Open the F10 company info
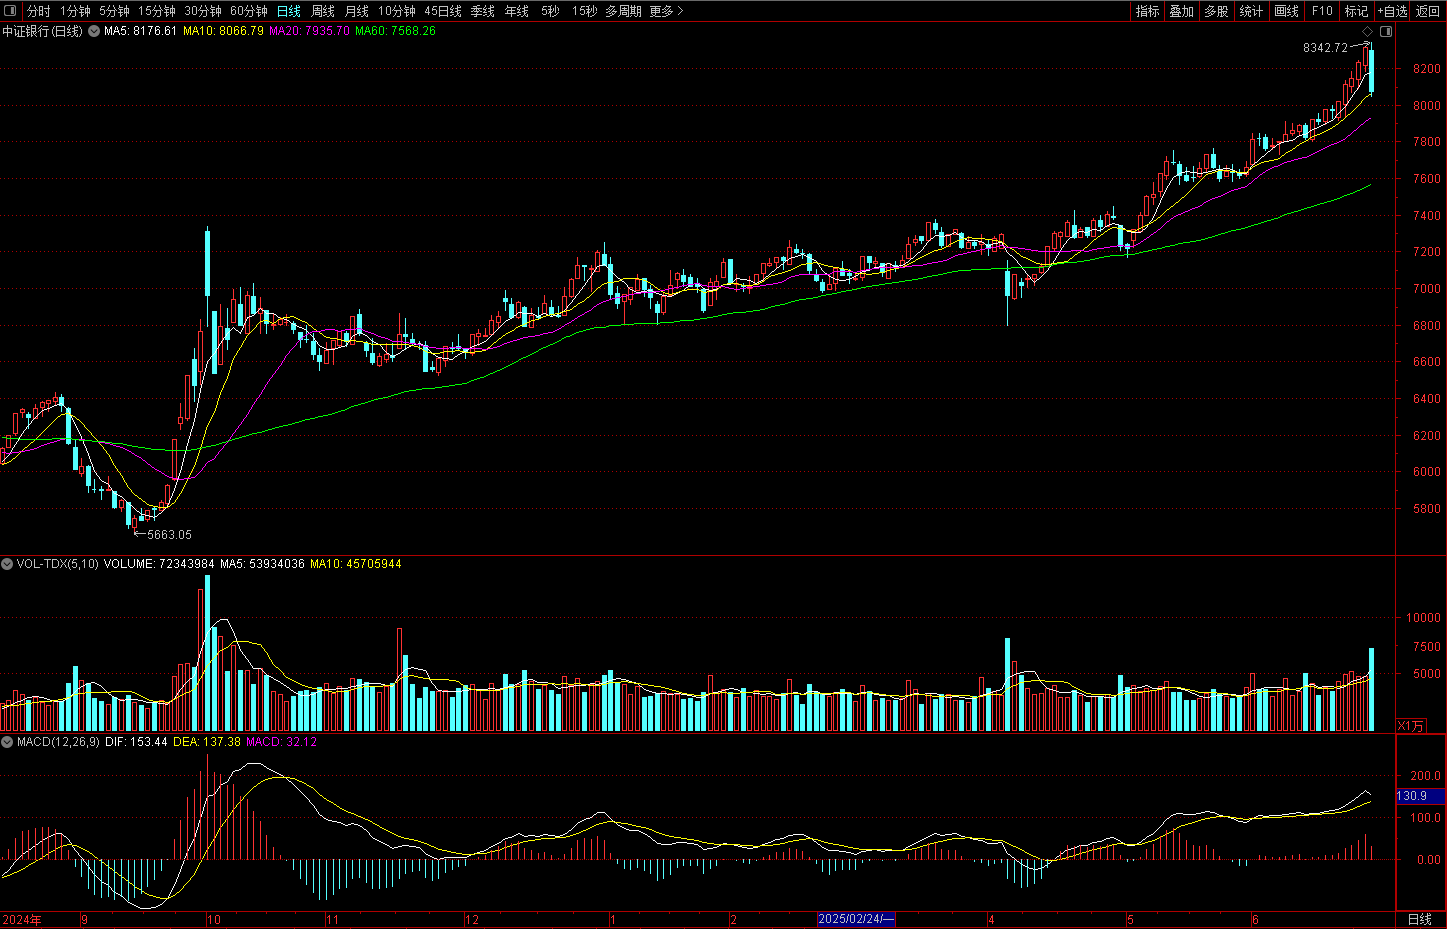 pos(1322,11)
